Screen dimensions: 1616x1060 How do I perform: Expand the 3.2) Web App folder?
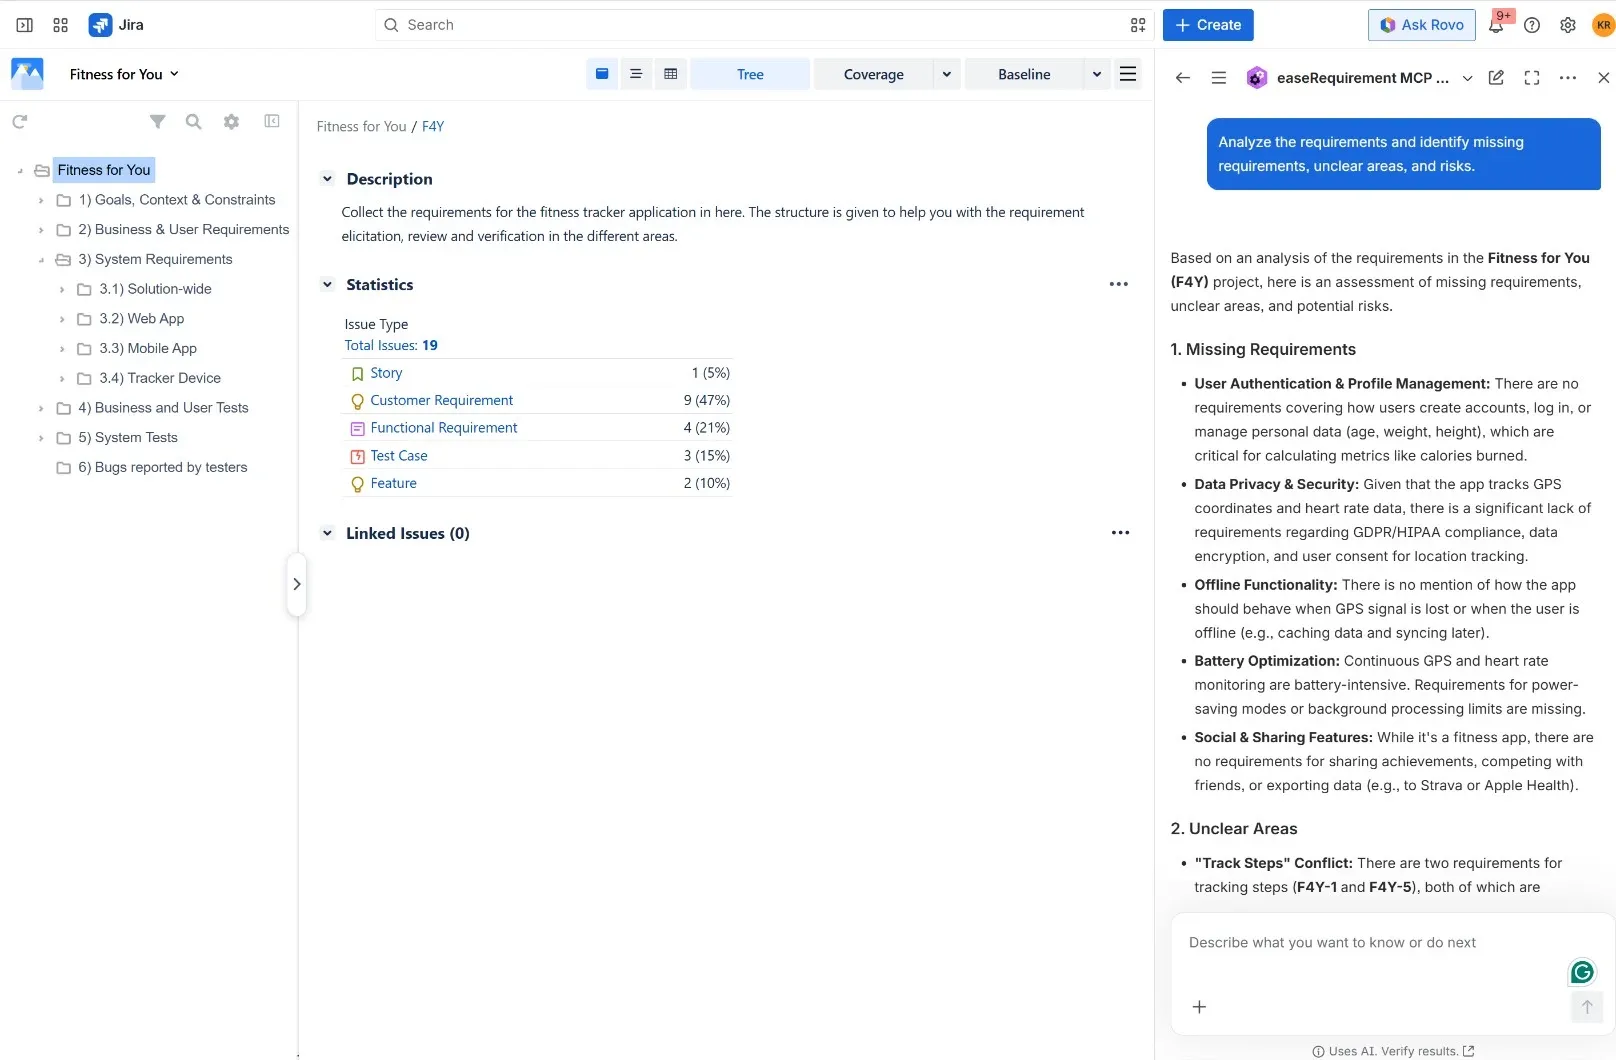click(62, 319)
